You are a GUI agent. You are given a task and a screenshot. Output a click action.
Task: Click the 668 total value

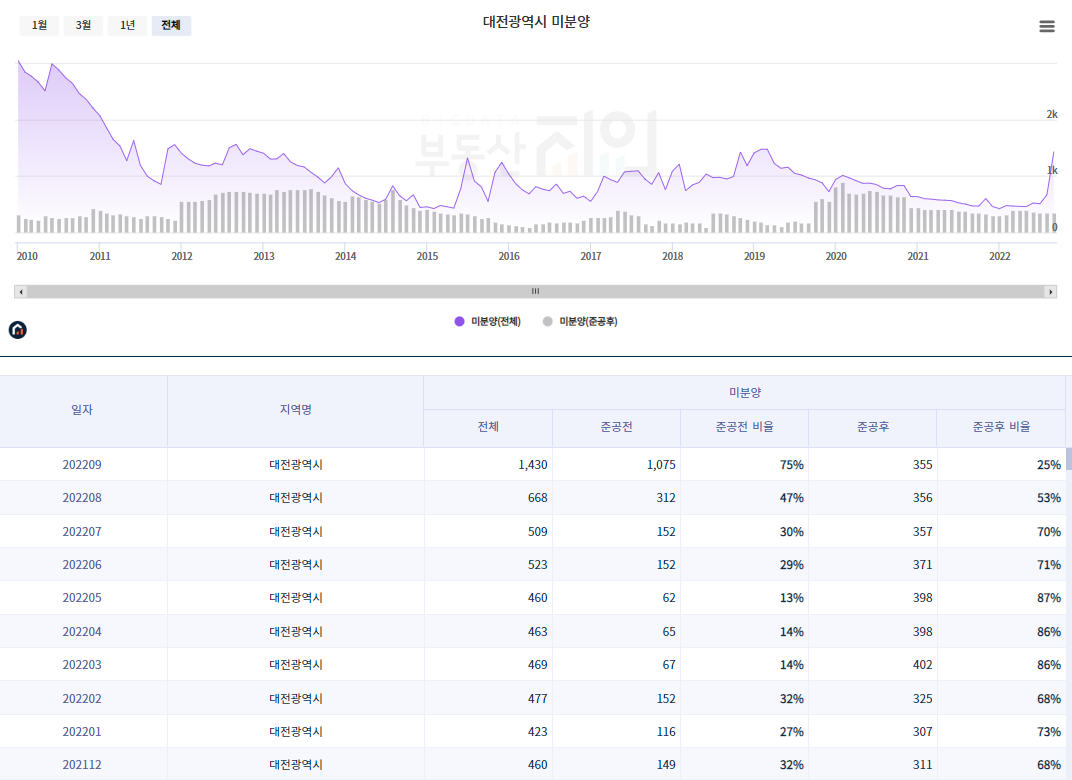pos(537,498)
